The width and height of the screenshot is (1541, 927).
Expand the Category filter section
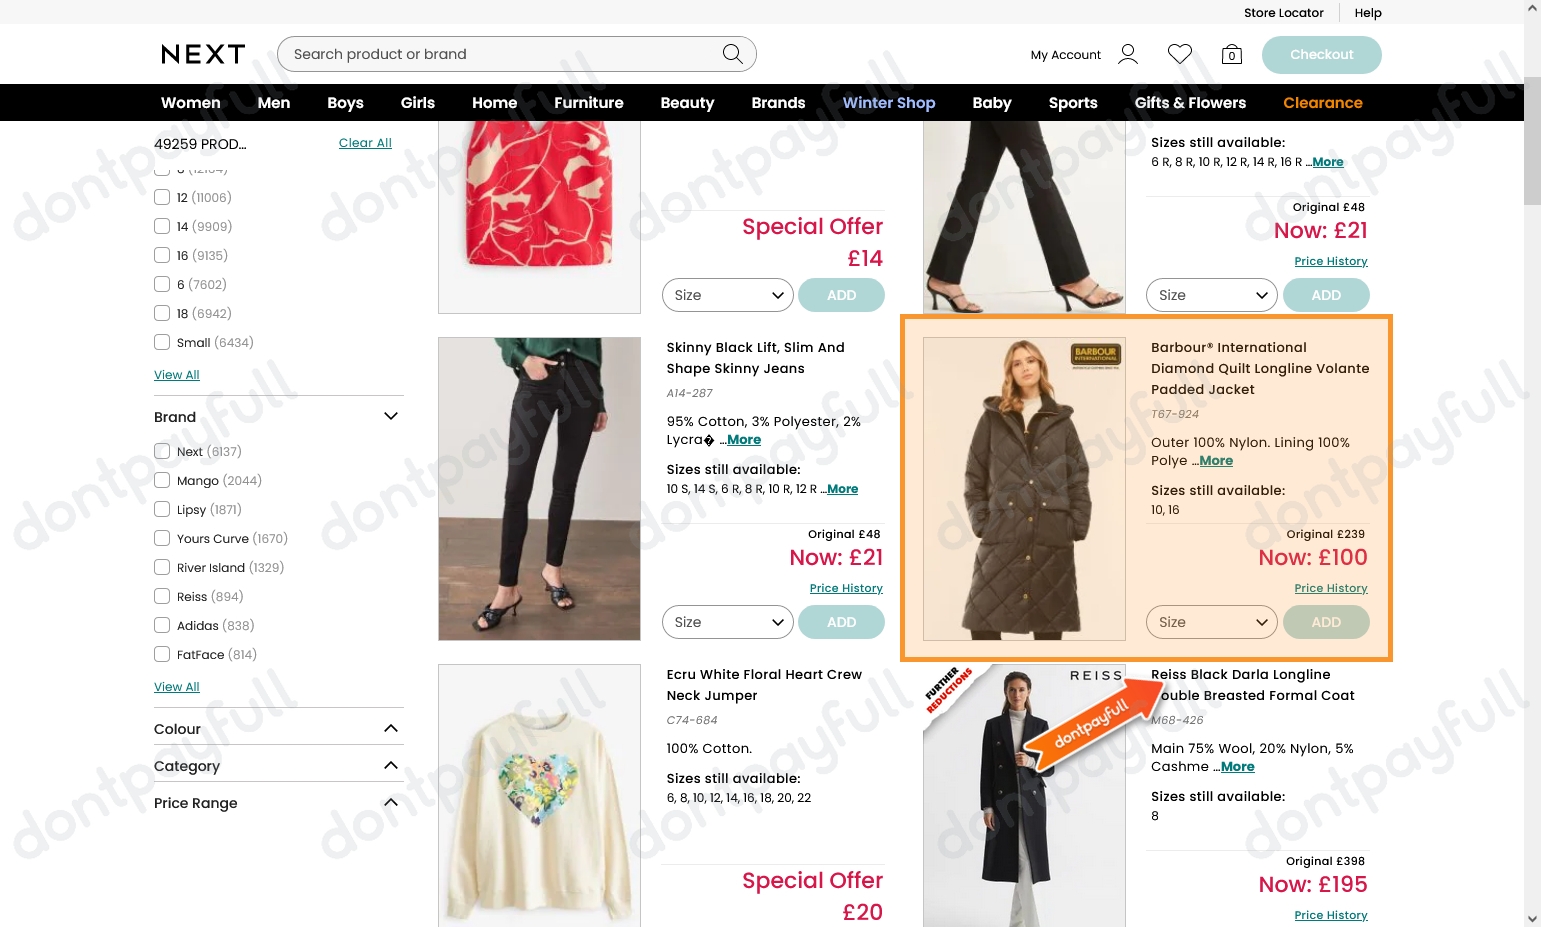pyautogui.click(x=391, y=765)
